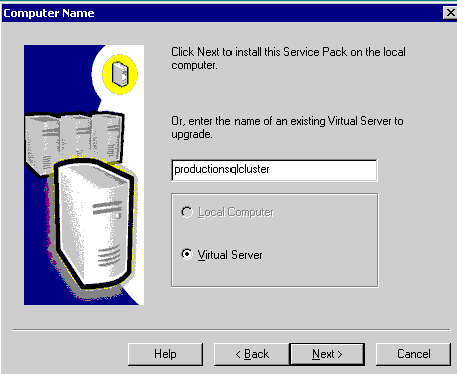457x374 pixels.
Task: Click the Help button
Action: (165, 354)
